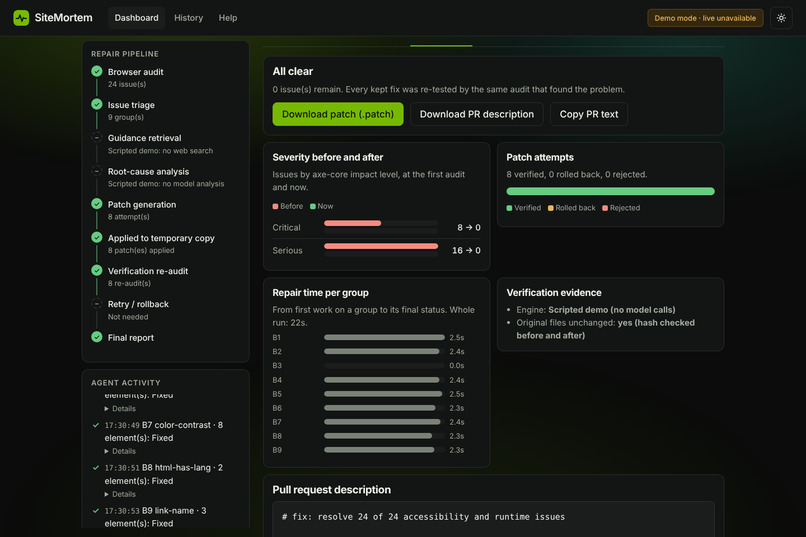Click the Guidance retrieval skipped step icon
The width and height of the screenshot is (806, 537).
(97, 137)
